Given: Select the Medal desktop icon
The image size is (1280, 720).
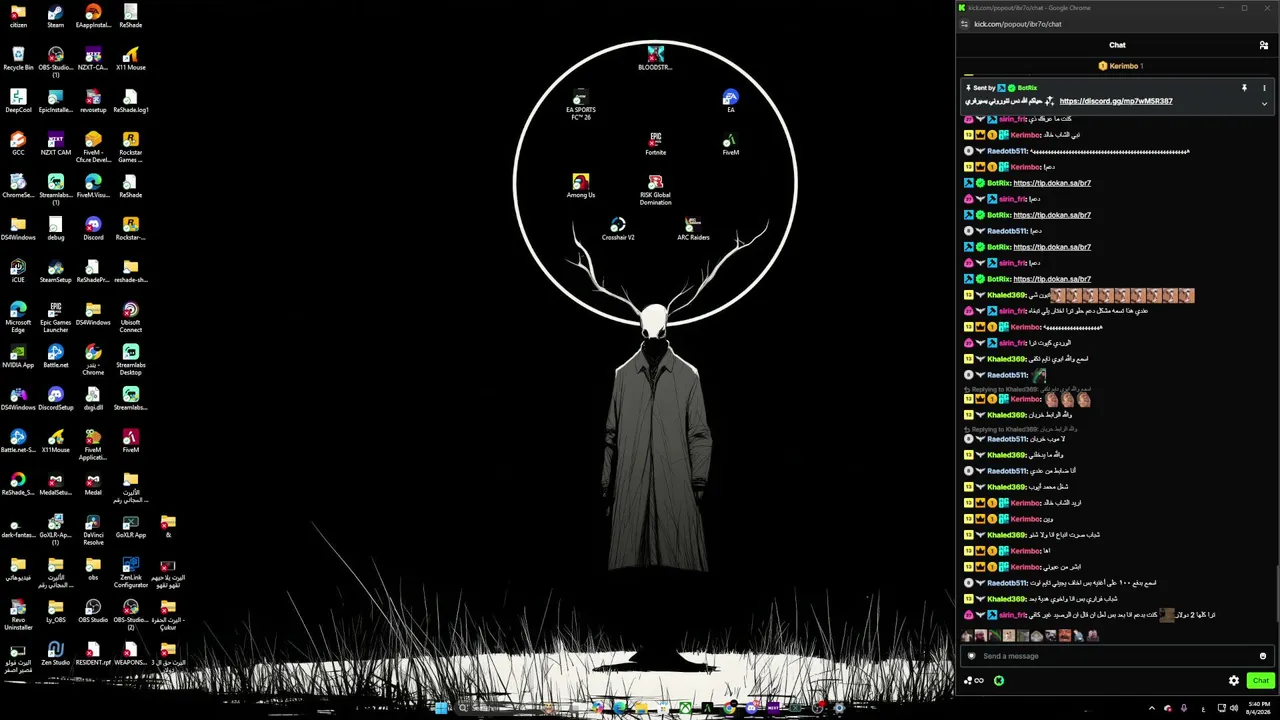Looking at the screenshot, I should (x=93, y=483).
